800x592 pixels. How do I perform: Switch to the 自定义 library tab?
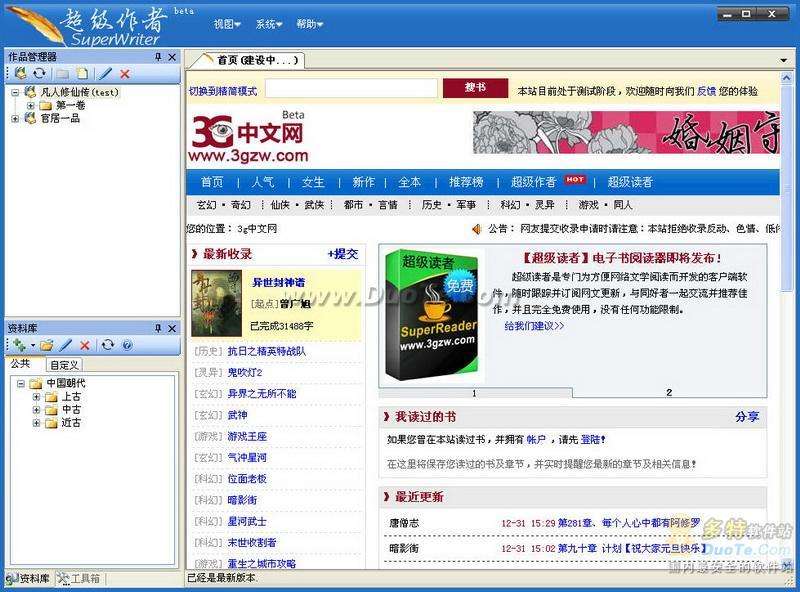coord(64,365)
